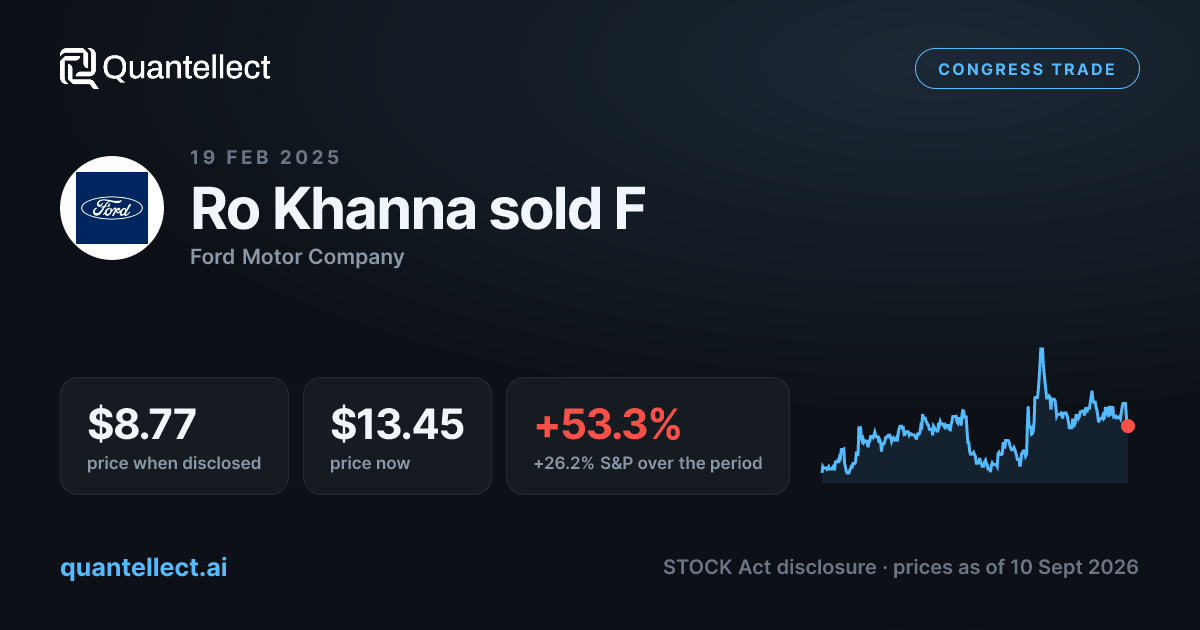The height and width of the screenshot is (630, 1200).
Task: Select the $13.45 price now card
Action: click(x=397, y=436)
